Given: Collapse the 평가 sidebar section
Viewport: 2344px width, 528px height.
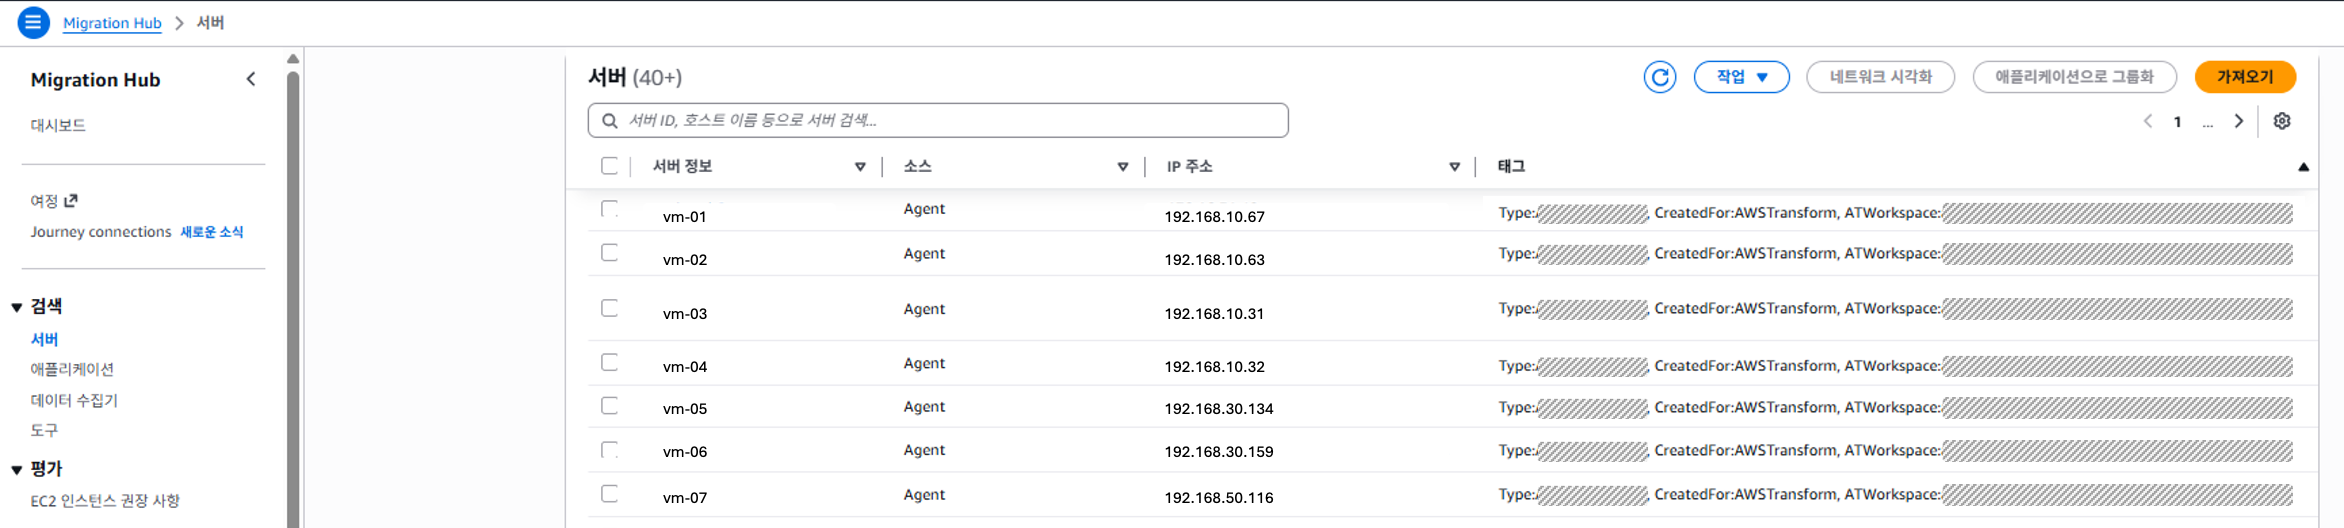Looking at the screenshot, I should 17,469.
